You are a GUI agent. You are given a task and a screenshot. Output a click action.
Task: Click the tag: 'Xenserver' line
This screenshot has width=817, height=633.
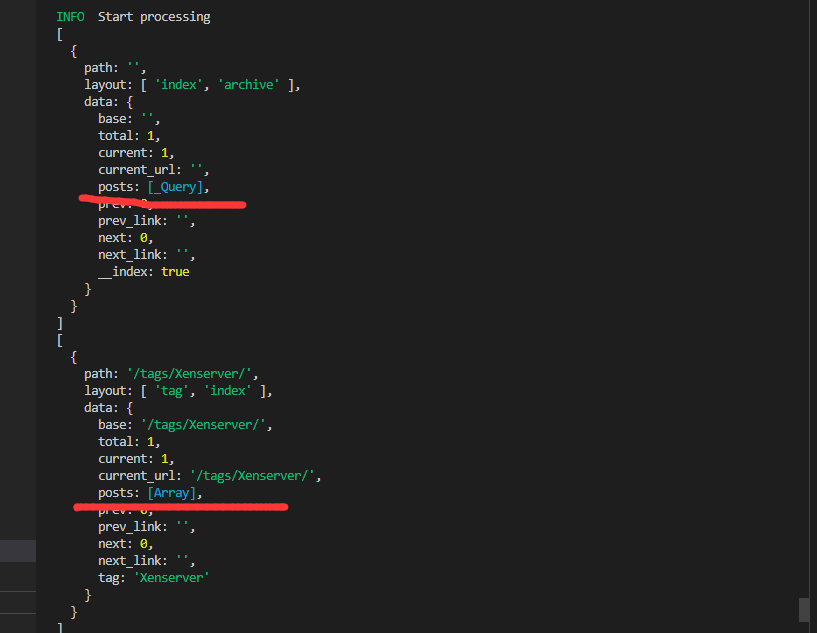point(153,578)
